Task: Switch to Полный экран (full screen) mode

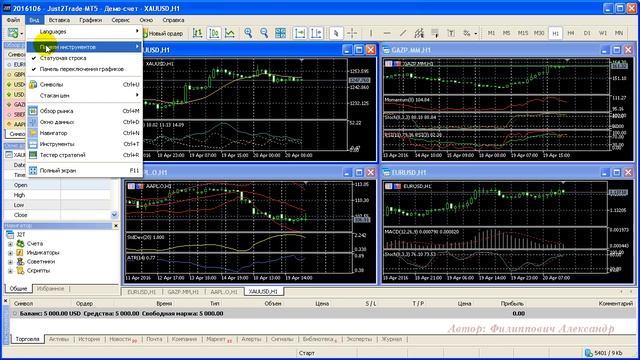Action: 84,171
